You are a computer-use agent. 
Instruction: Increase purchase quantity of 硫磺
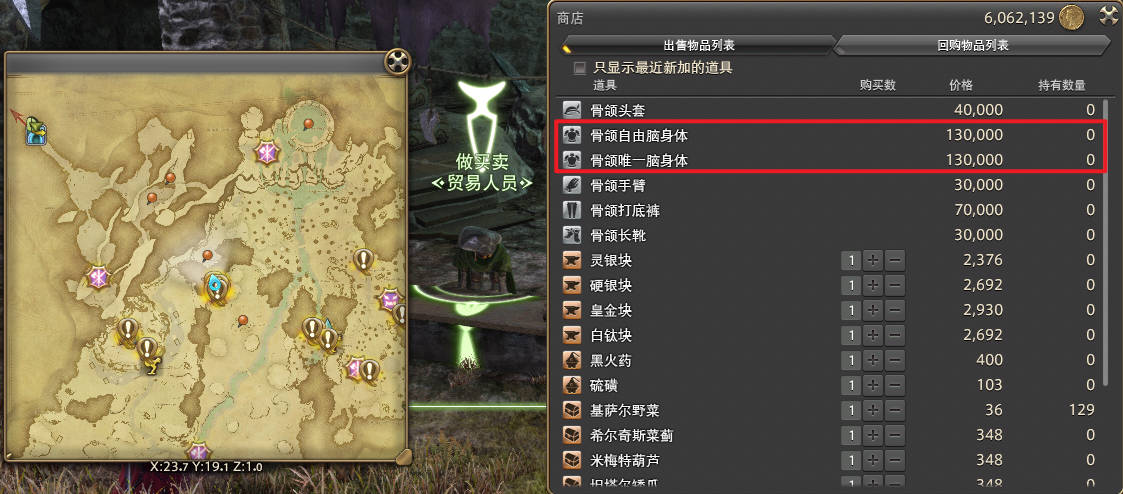[x=872, y=385]
